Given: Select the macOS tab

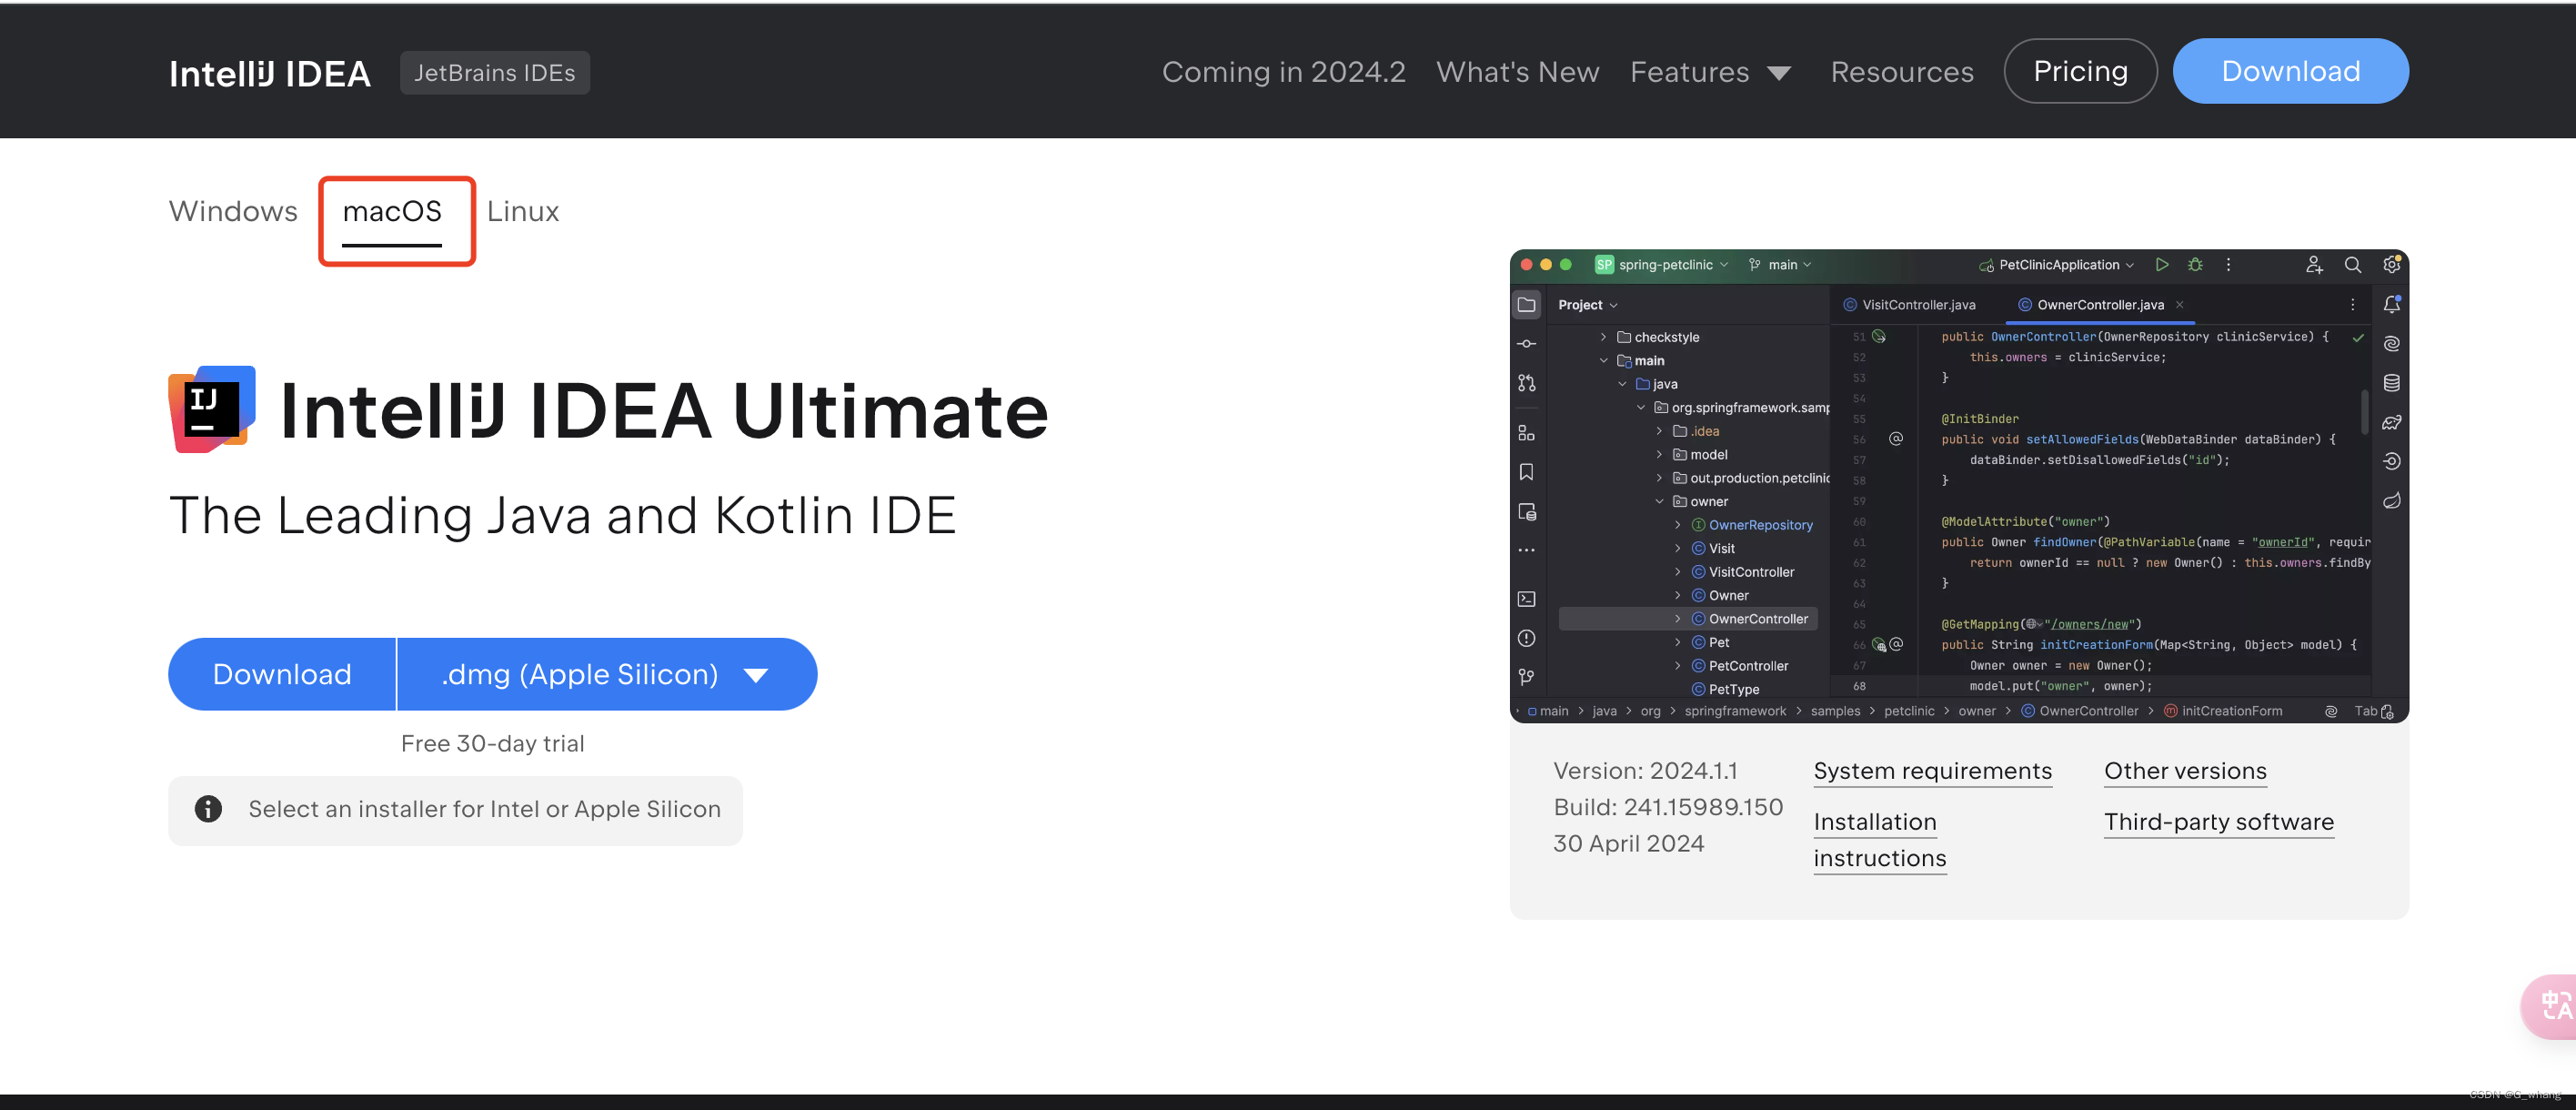Looking at the screenshot, I should (392, 212).
